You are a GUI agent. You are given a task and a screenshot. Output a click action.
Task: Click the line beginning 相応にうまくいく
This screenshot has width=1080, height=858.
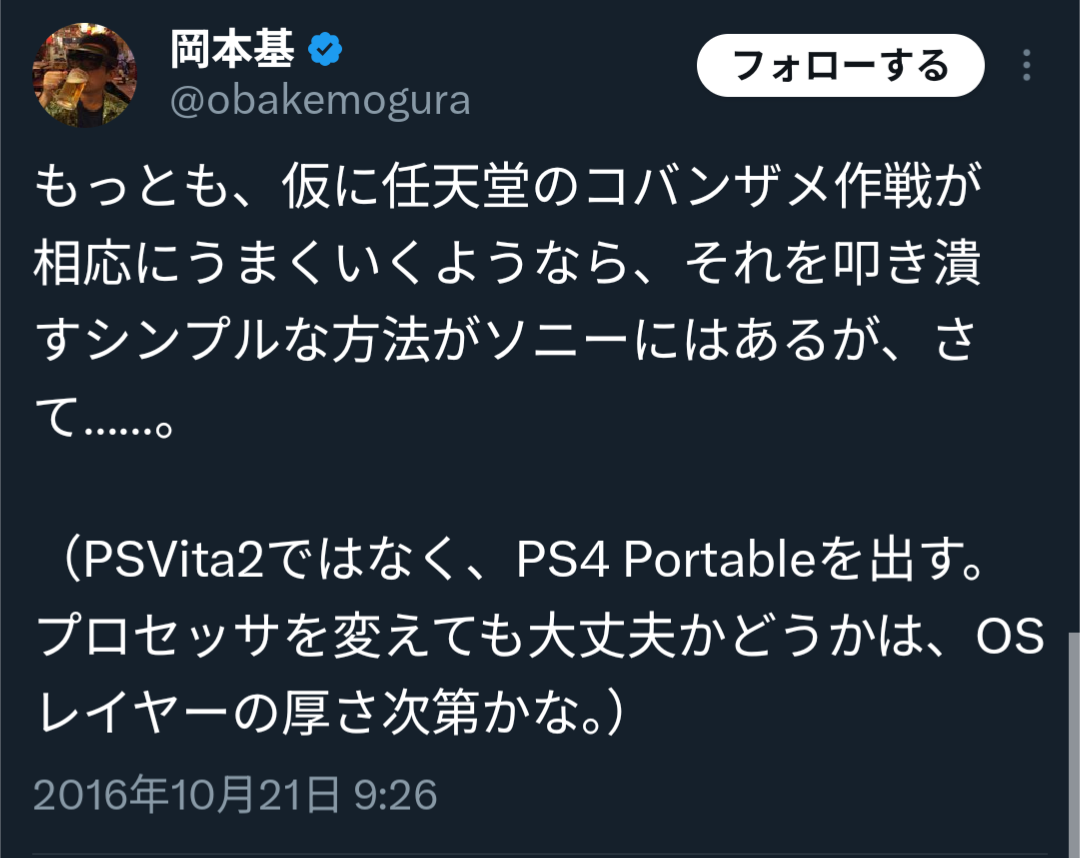(x=508, y=264)
